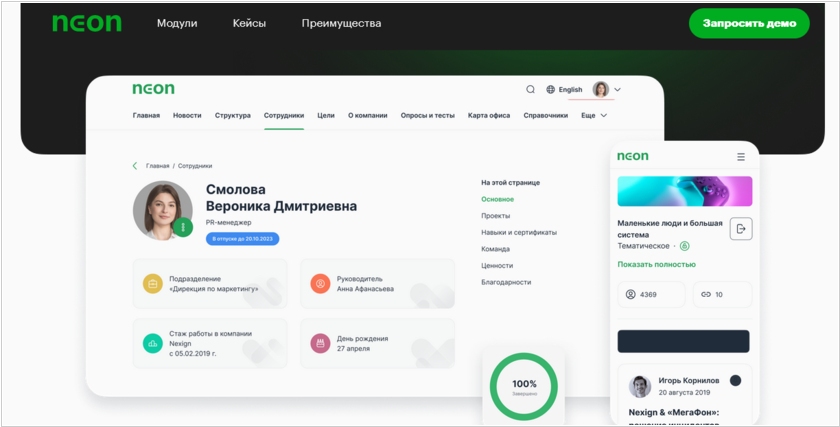Click the employee profile photo
Screen dimensions: 840x427
162,209
